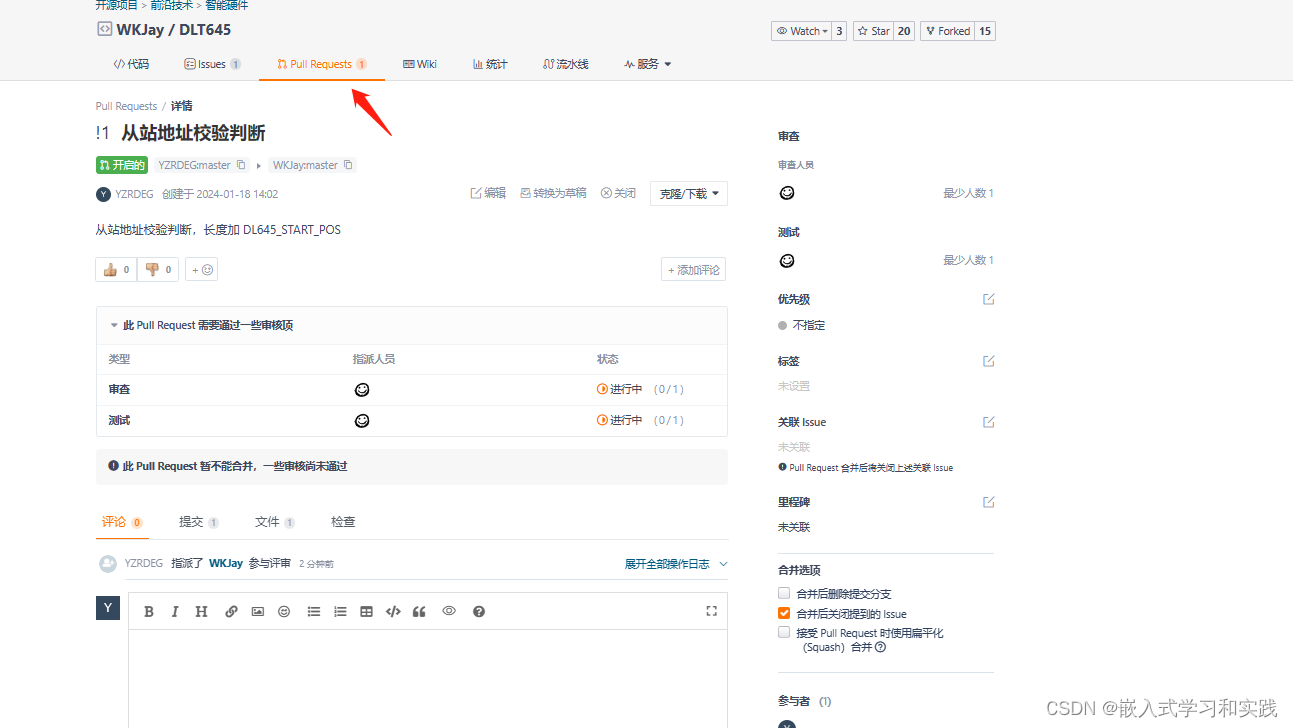The width and height of the screenshot is (1293, 728).
Task: Click the Pull Requests breadcrumb link
Action: coord(126,106)
